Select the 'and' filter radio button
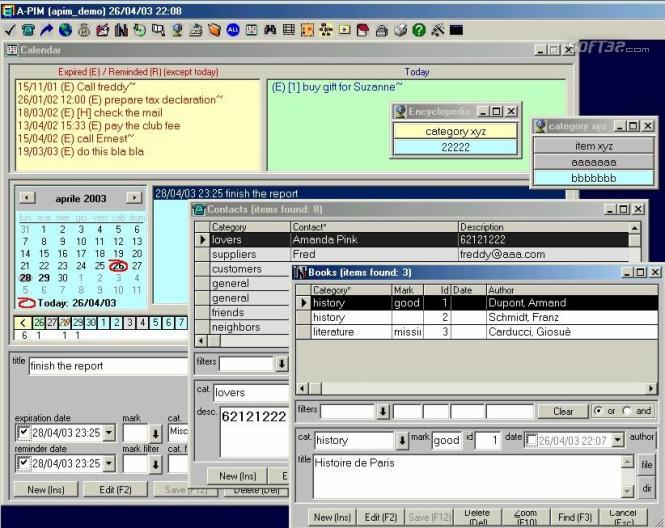 626,411
